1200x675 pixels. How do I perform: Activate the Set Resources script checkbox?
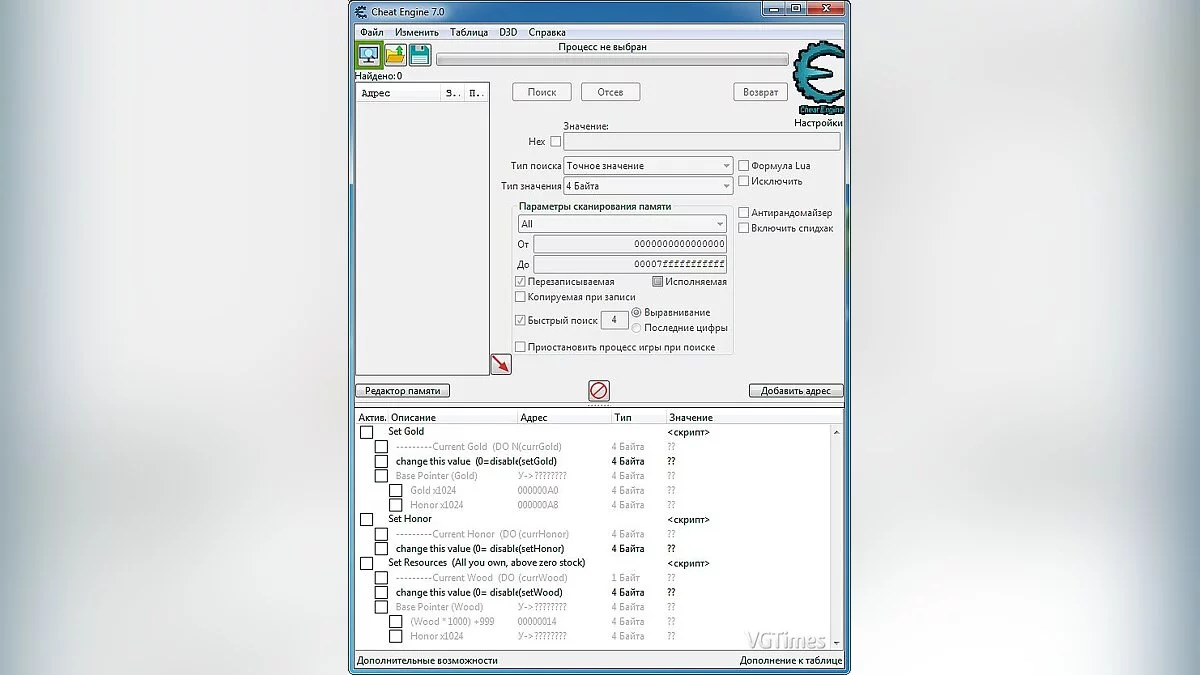pyautogui.click(x=366, y=564)
